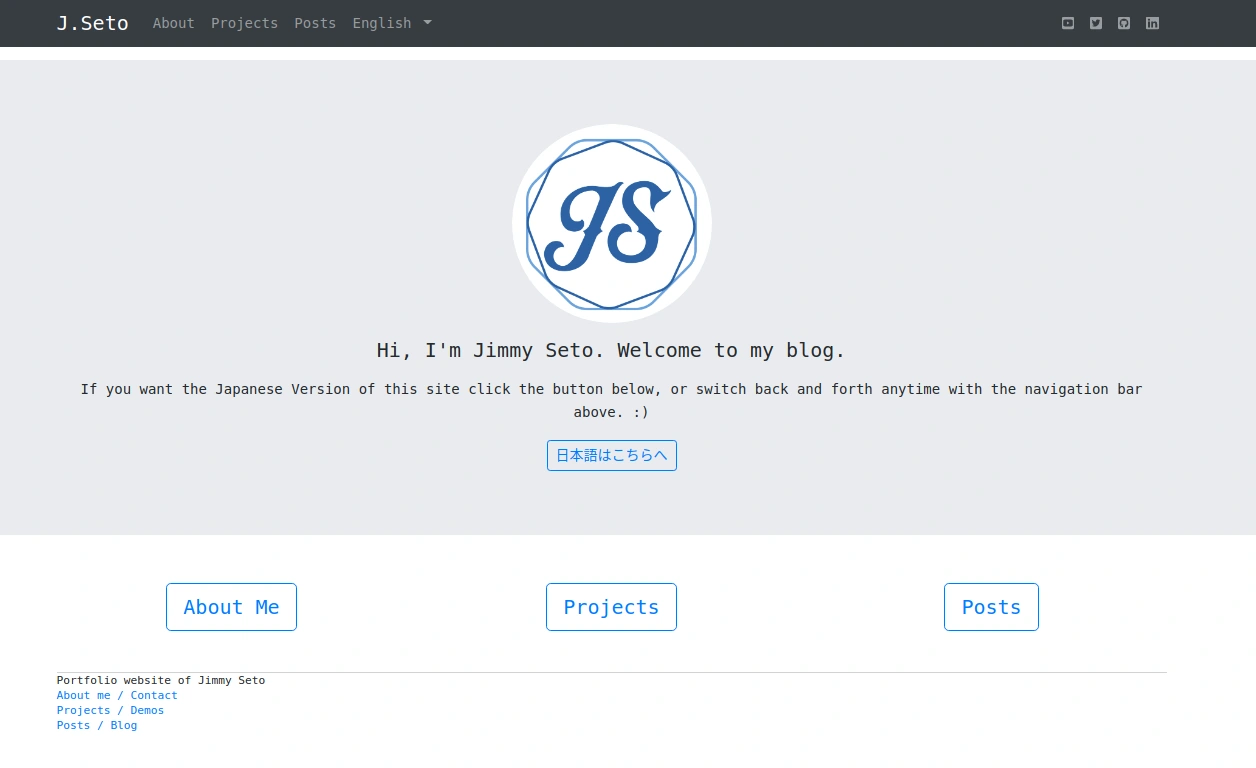Click the welcome heading about Jimmy Seto

[x=611, y=350]
